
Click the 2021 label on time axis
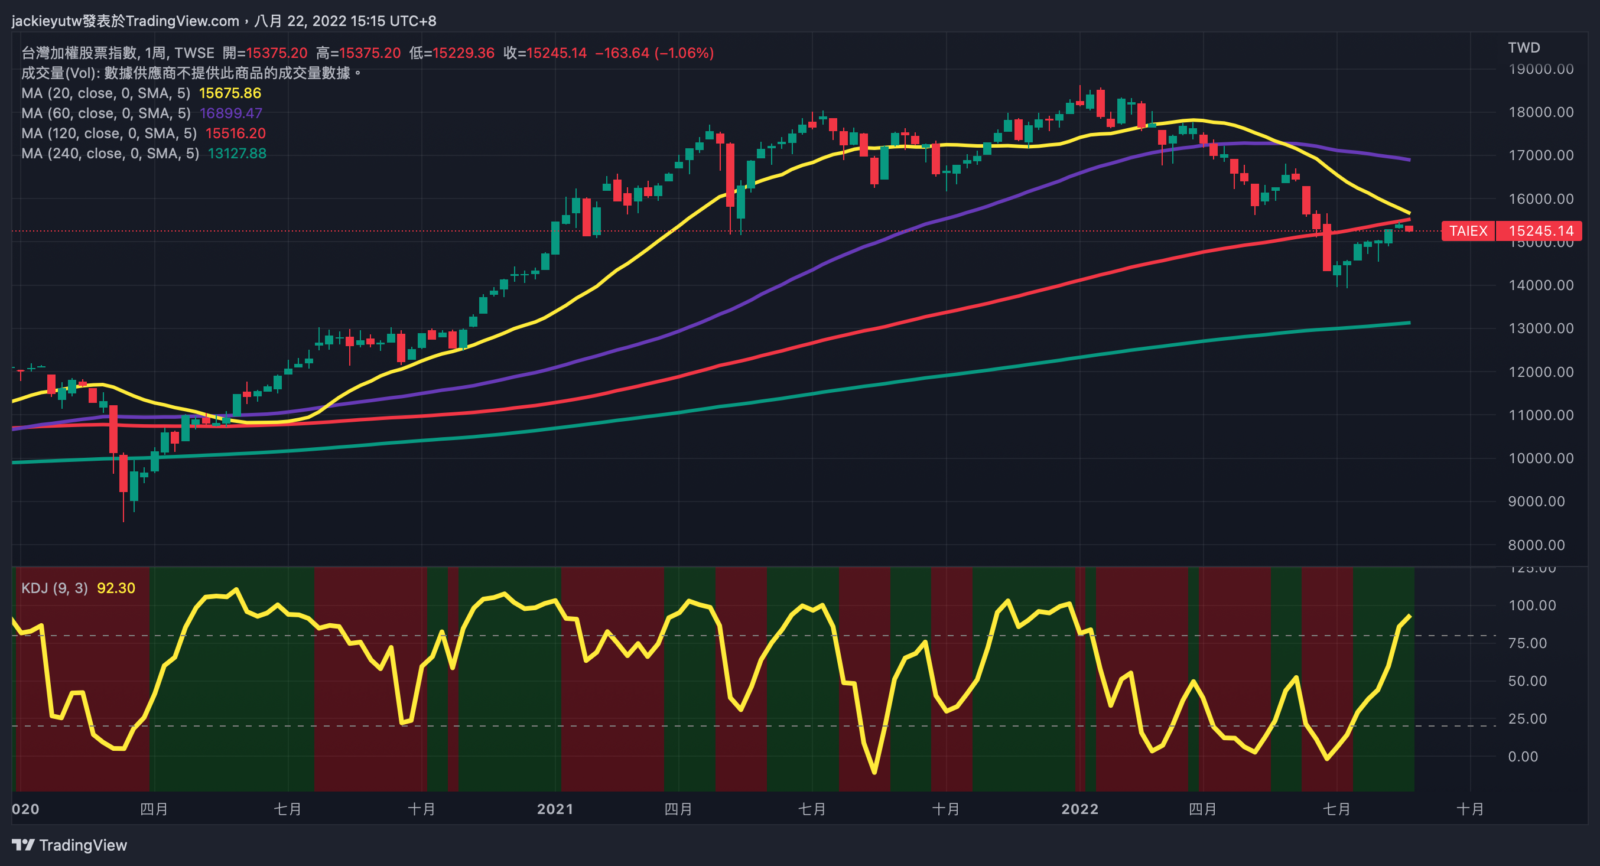(x=555, y=809)
